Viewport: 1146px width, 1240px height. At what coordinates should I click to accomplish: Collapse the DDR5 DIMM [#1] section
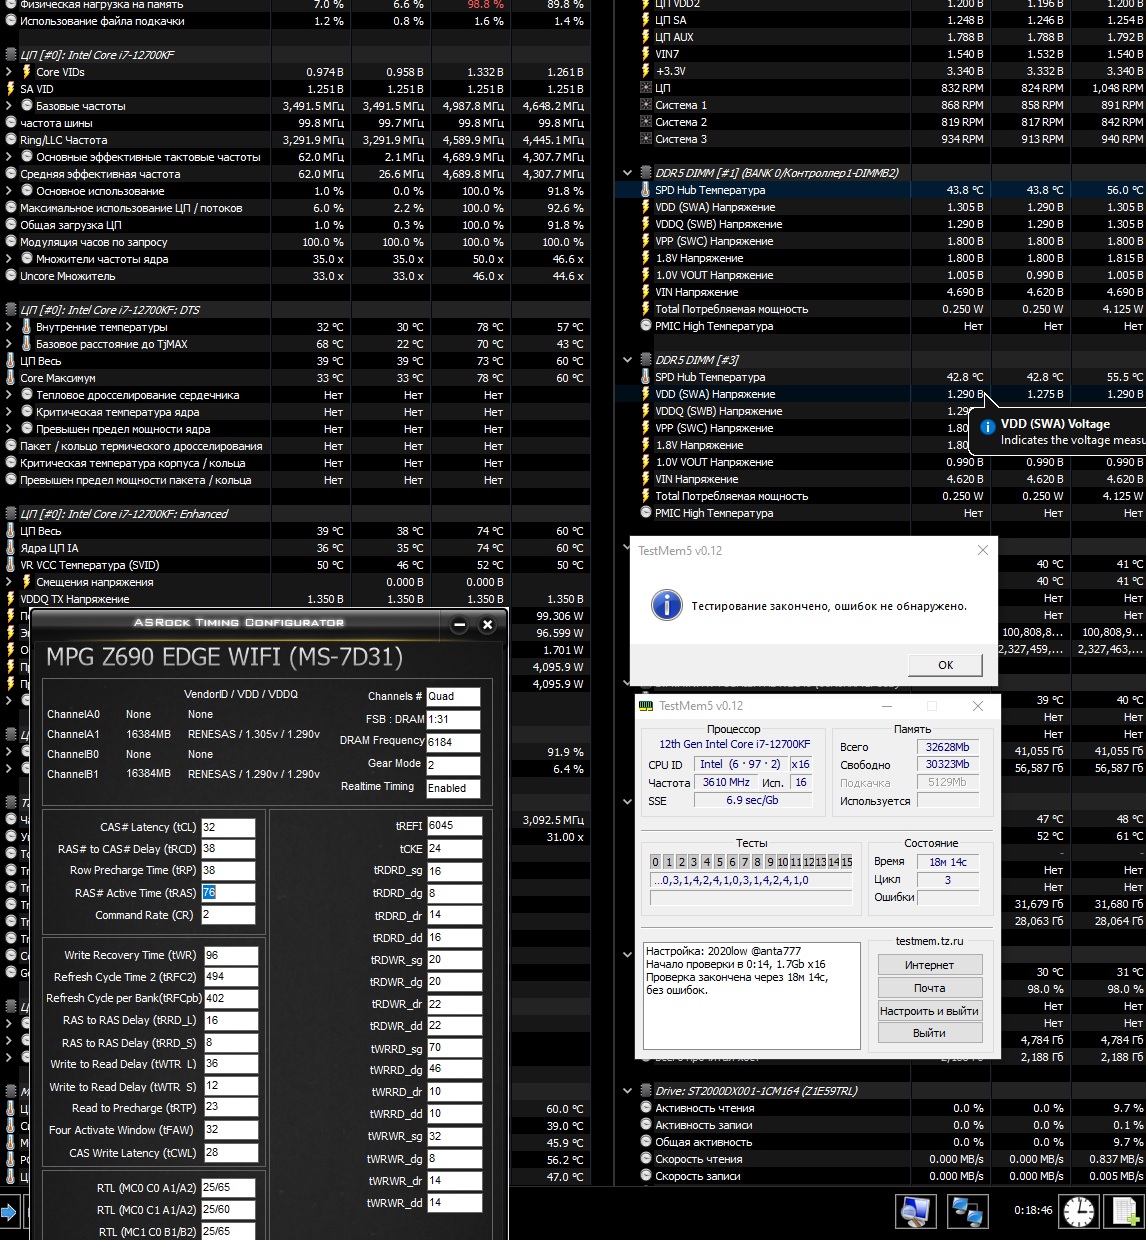coord(627,173)
